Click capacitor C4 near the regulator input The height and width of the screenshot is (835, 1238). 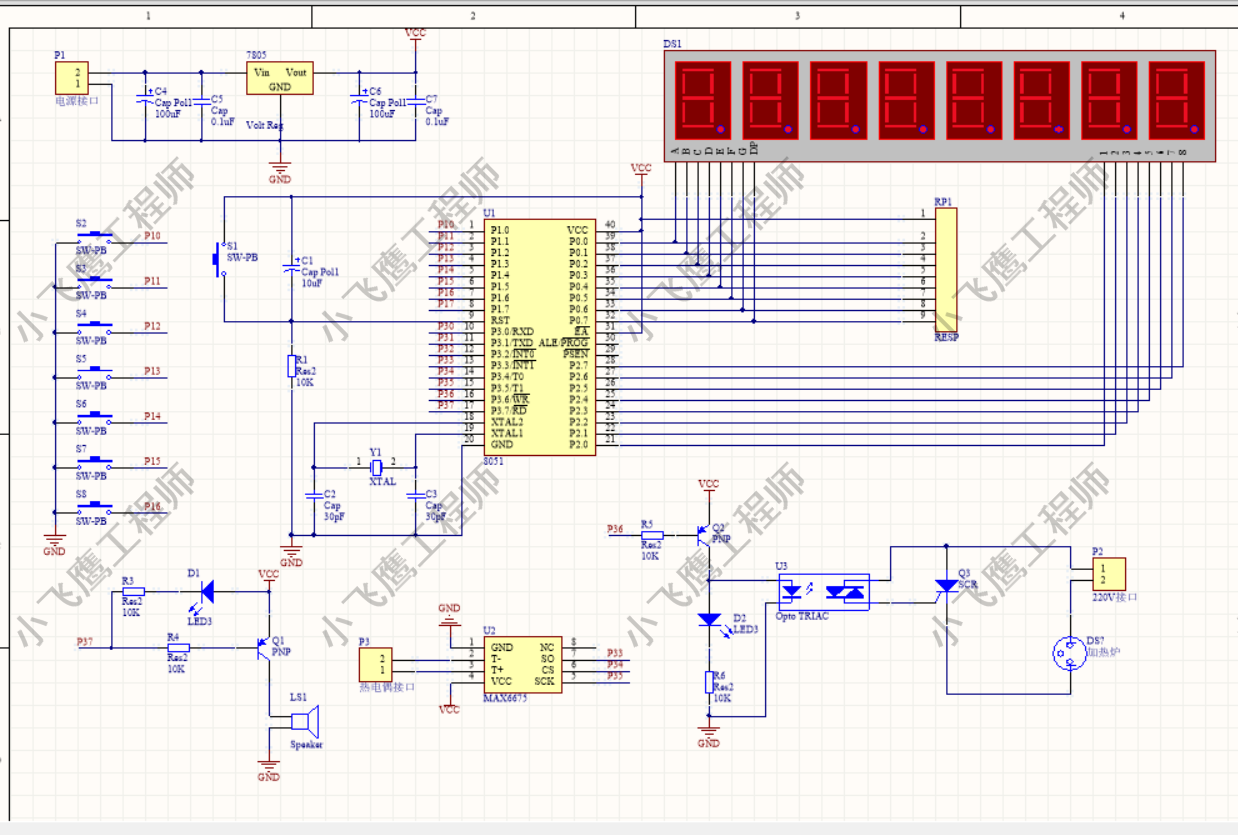144,98
